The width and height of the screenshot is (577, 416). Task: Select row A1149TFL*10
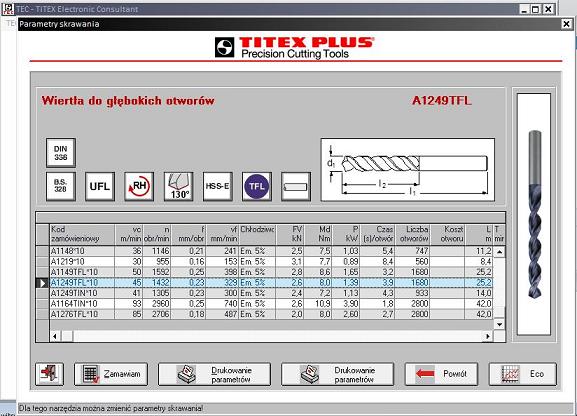coord(271,272)
